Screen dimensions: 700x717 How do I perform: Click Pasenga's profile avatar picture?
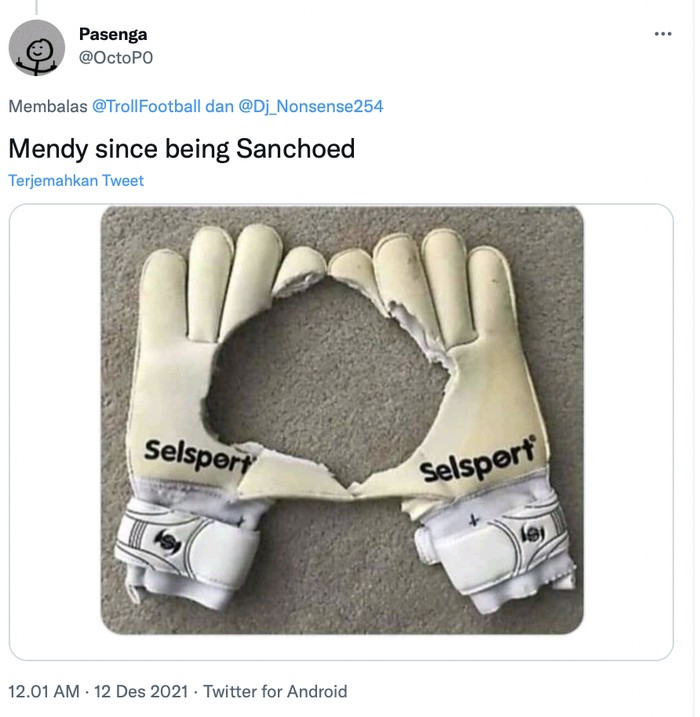pos(37,47)
